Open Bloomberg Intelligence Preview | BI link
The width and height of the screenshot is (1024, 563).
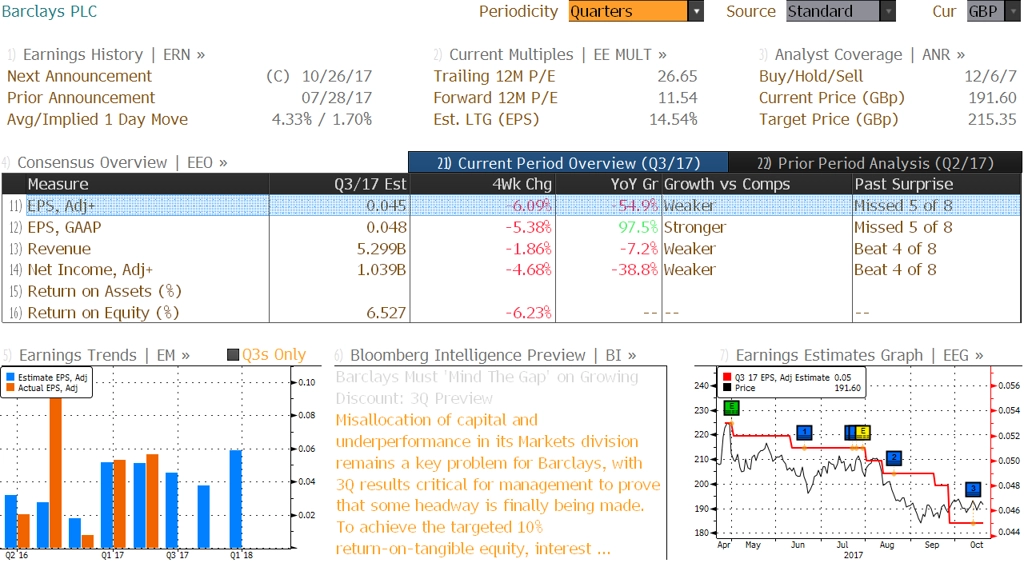(x=493, y=355)
